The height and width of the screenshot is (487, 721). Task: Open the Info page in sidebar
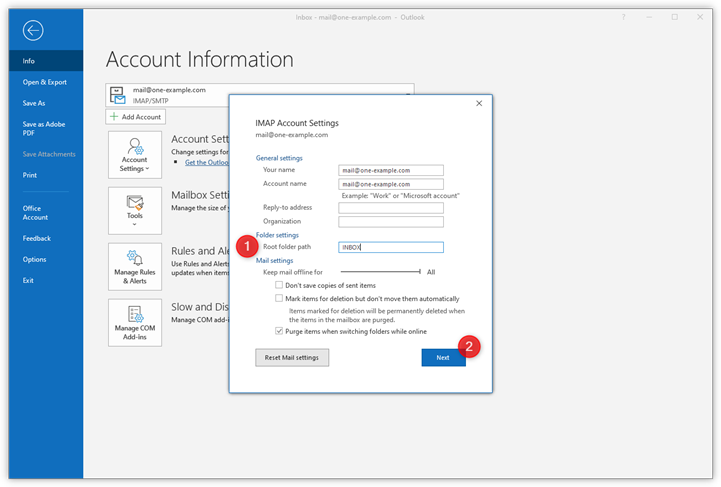coord(46,61)
